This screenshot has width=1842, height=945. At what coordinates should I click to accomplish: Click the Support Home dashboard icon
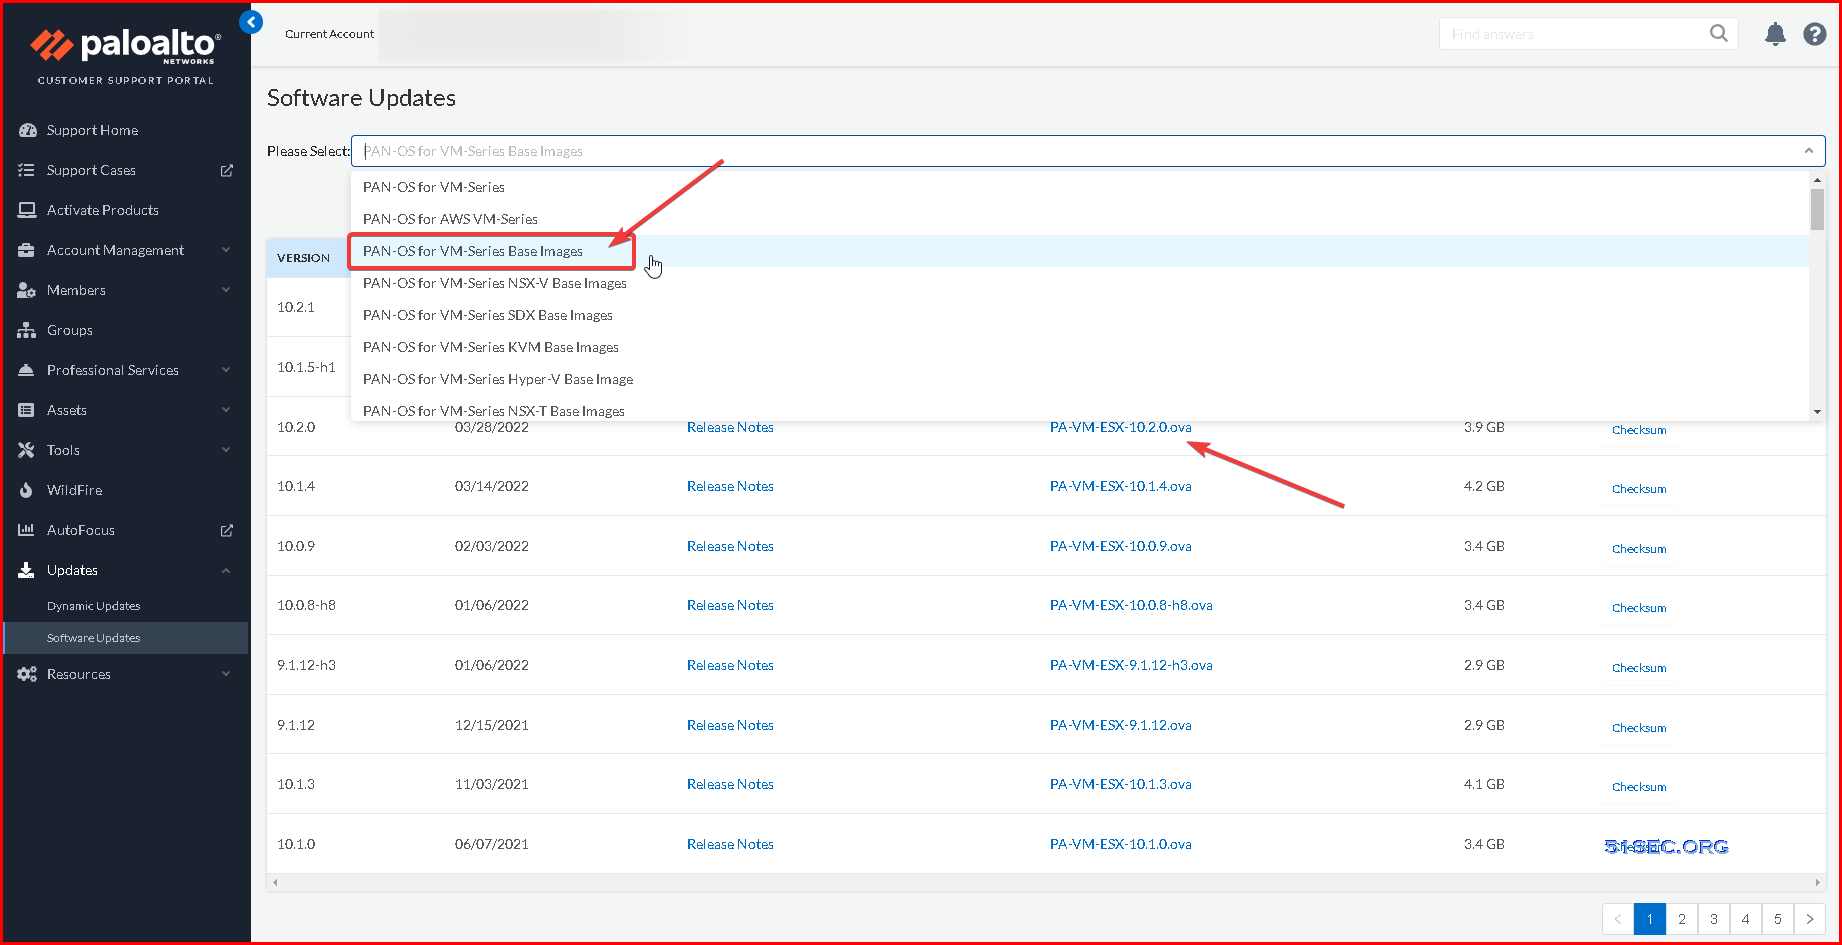(x=27, y=130)
